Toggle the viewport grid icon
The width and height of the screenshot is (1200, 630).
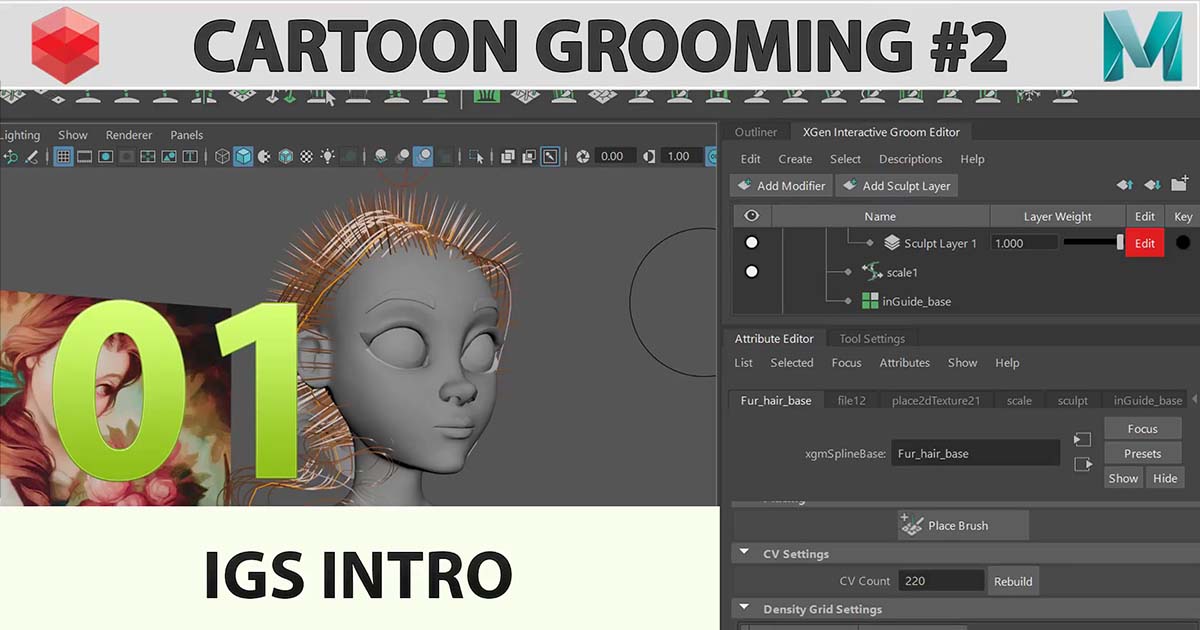pyautogui.click(x=63, y=157)
